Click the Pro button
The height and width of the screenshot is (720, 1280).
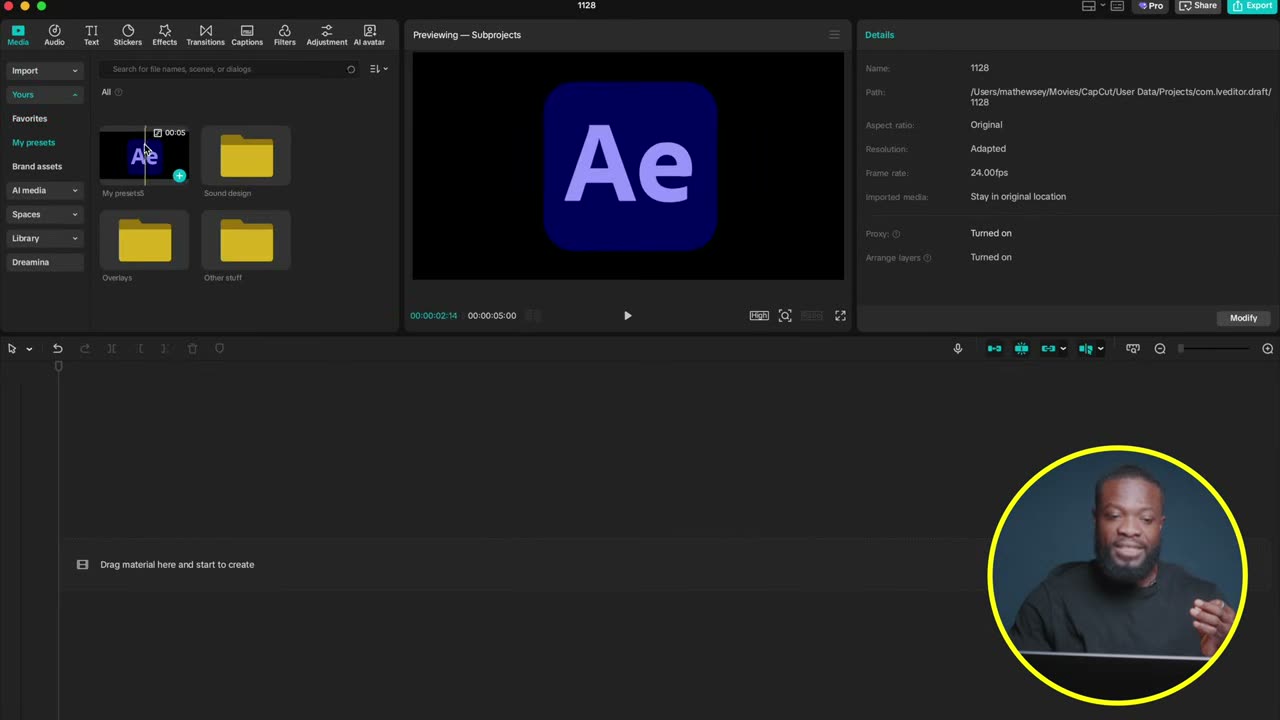tap(1151, 6)
